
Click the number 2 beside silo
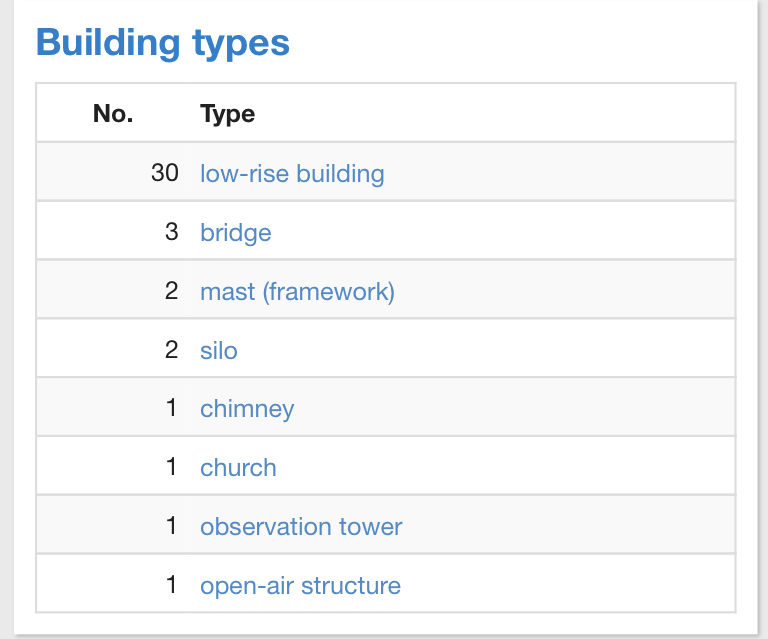click(172, 350)
